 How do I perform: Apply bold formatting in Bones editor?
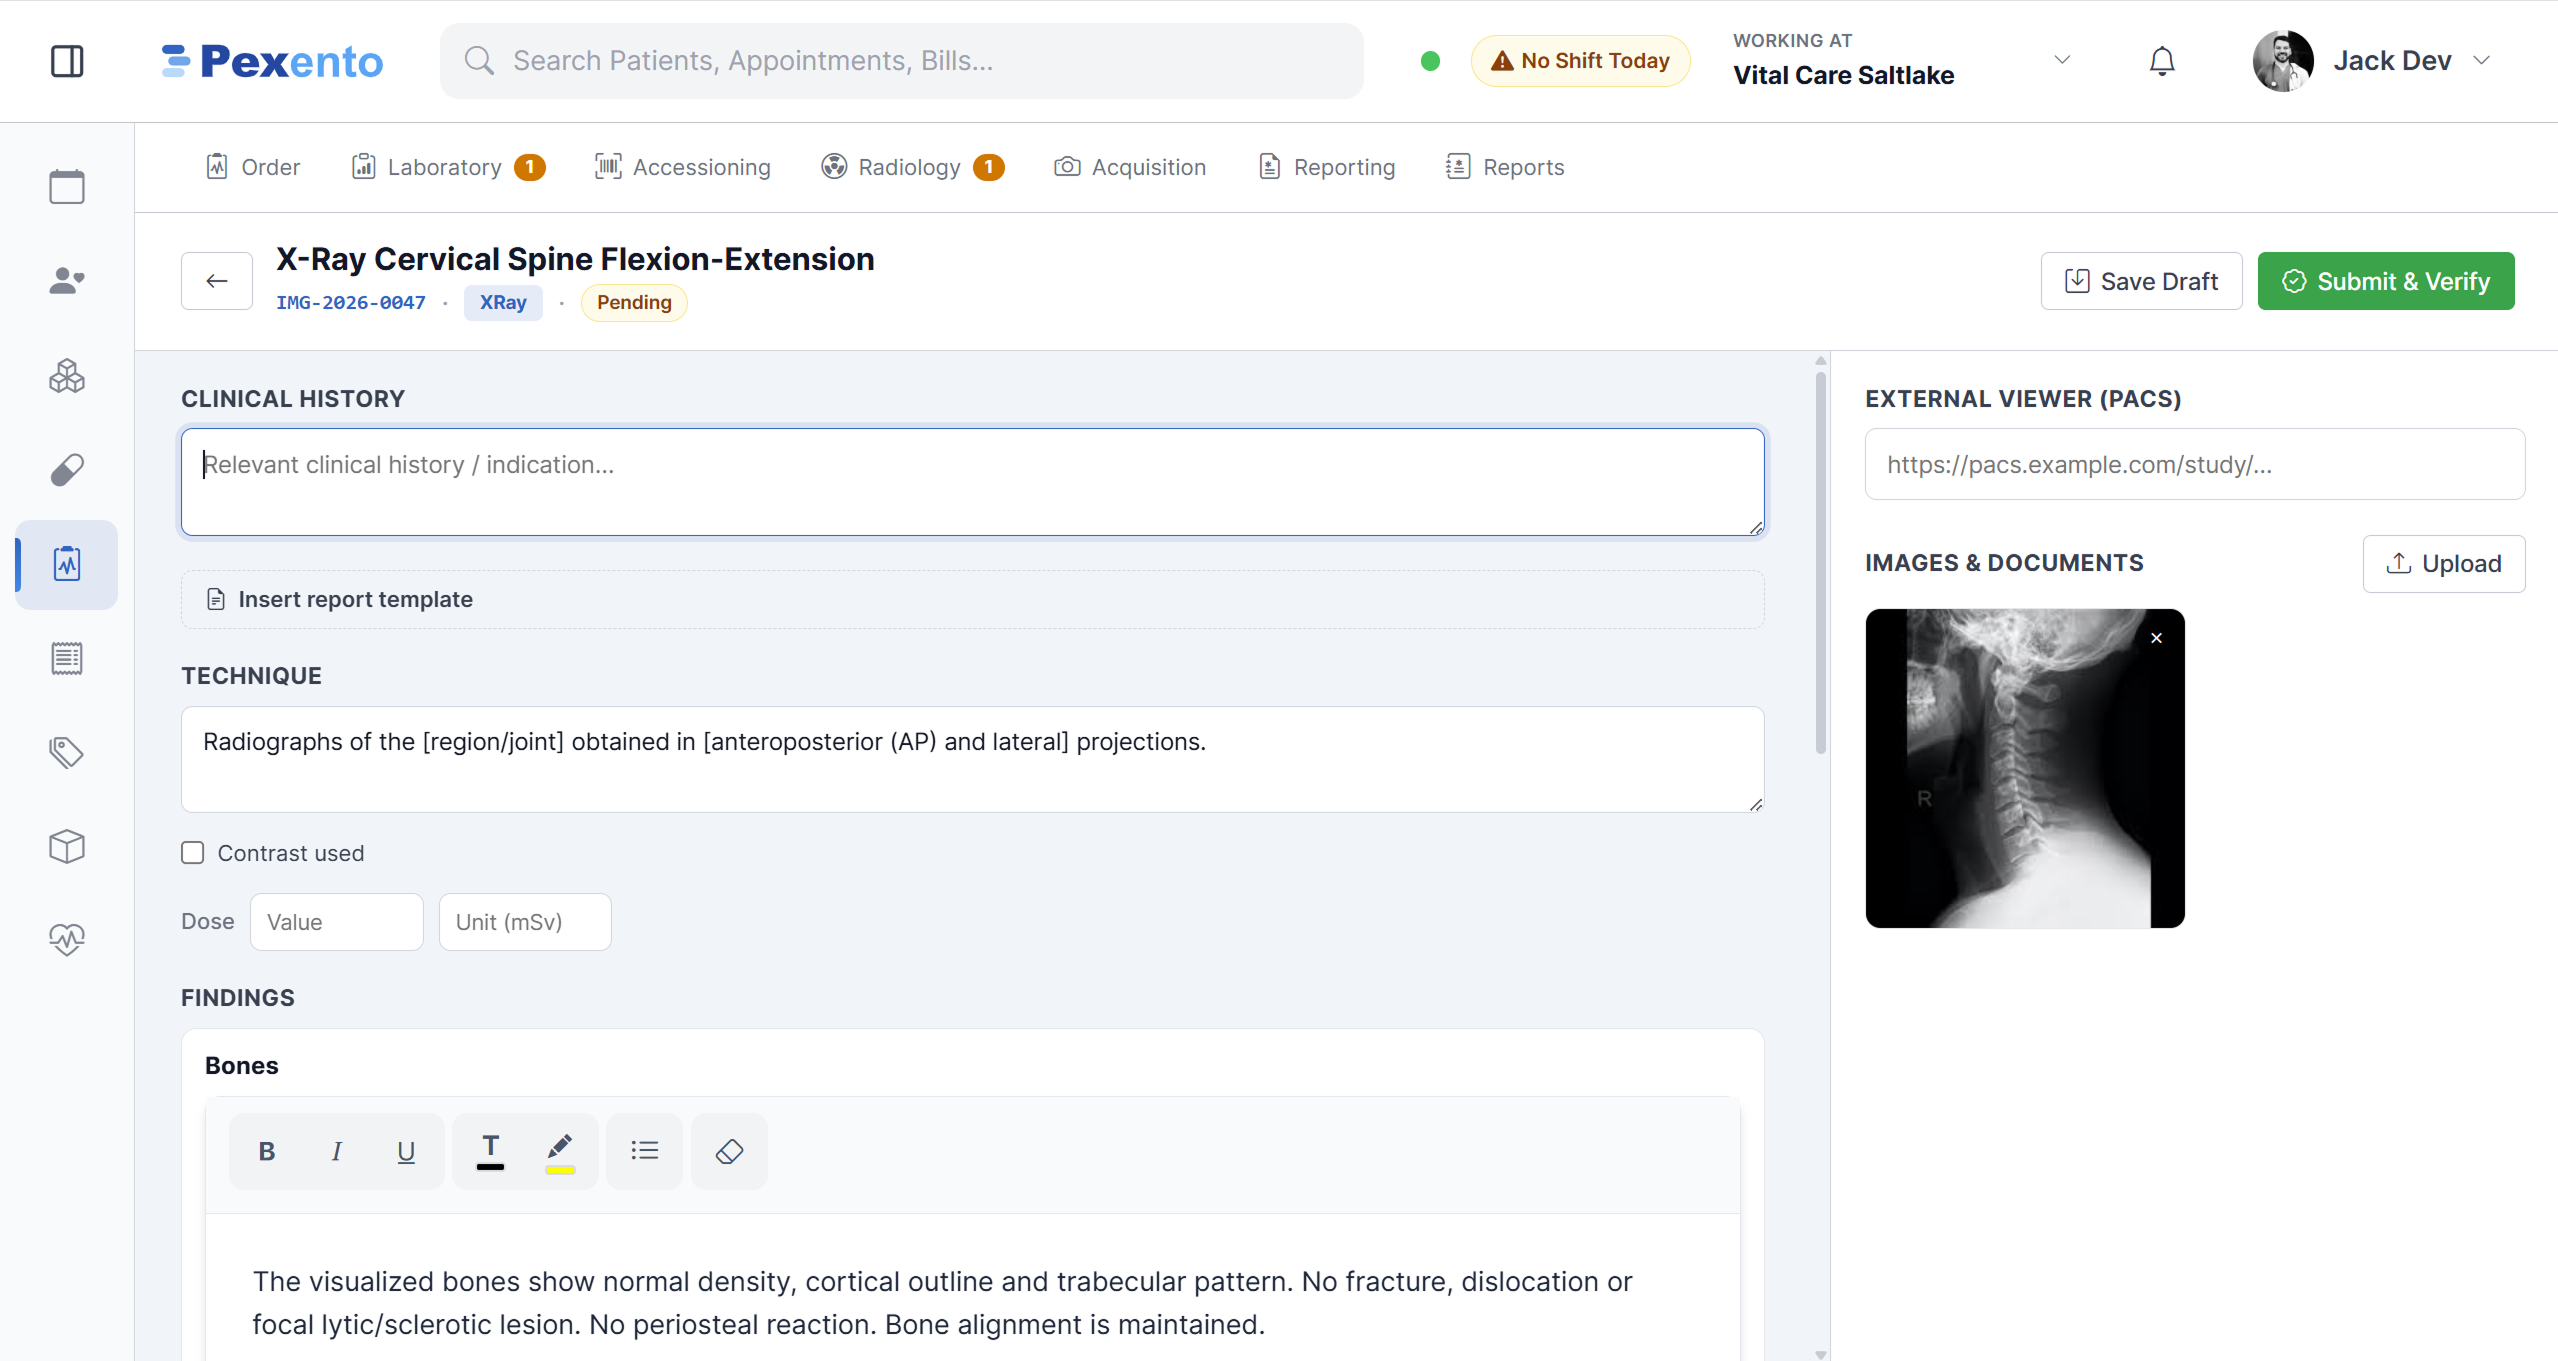coord(266,1151)
